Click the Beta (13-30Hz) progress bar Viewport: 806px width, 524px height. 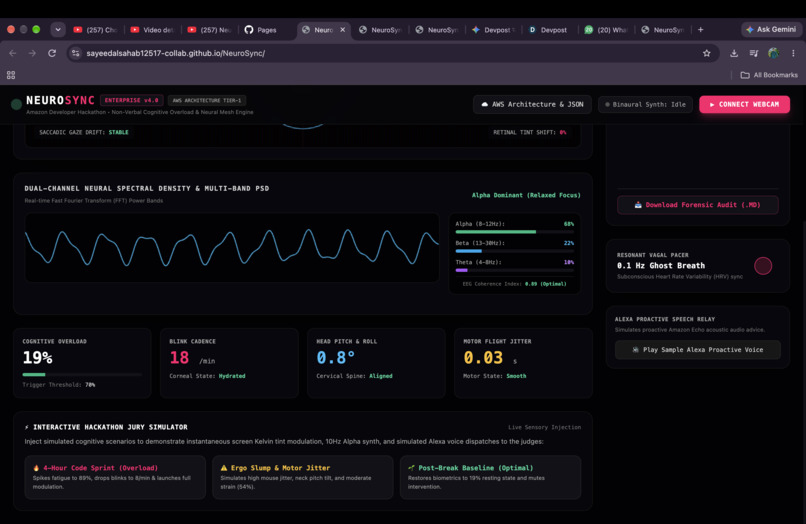(515, 251)
